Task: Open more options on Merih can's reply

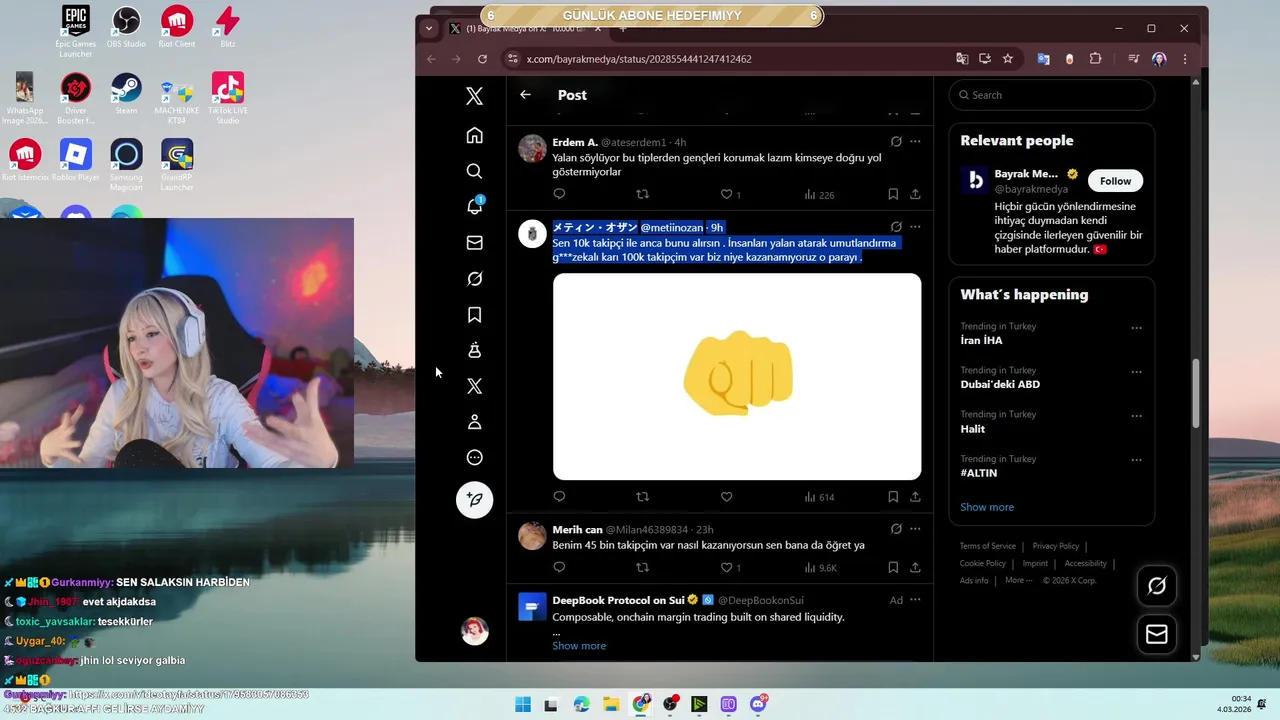Action: (x=915, y=529)
